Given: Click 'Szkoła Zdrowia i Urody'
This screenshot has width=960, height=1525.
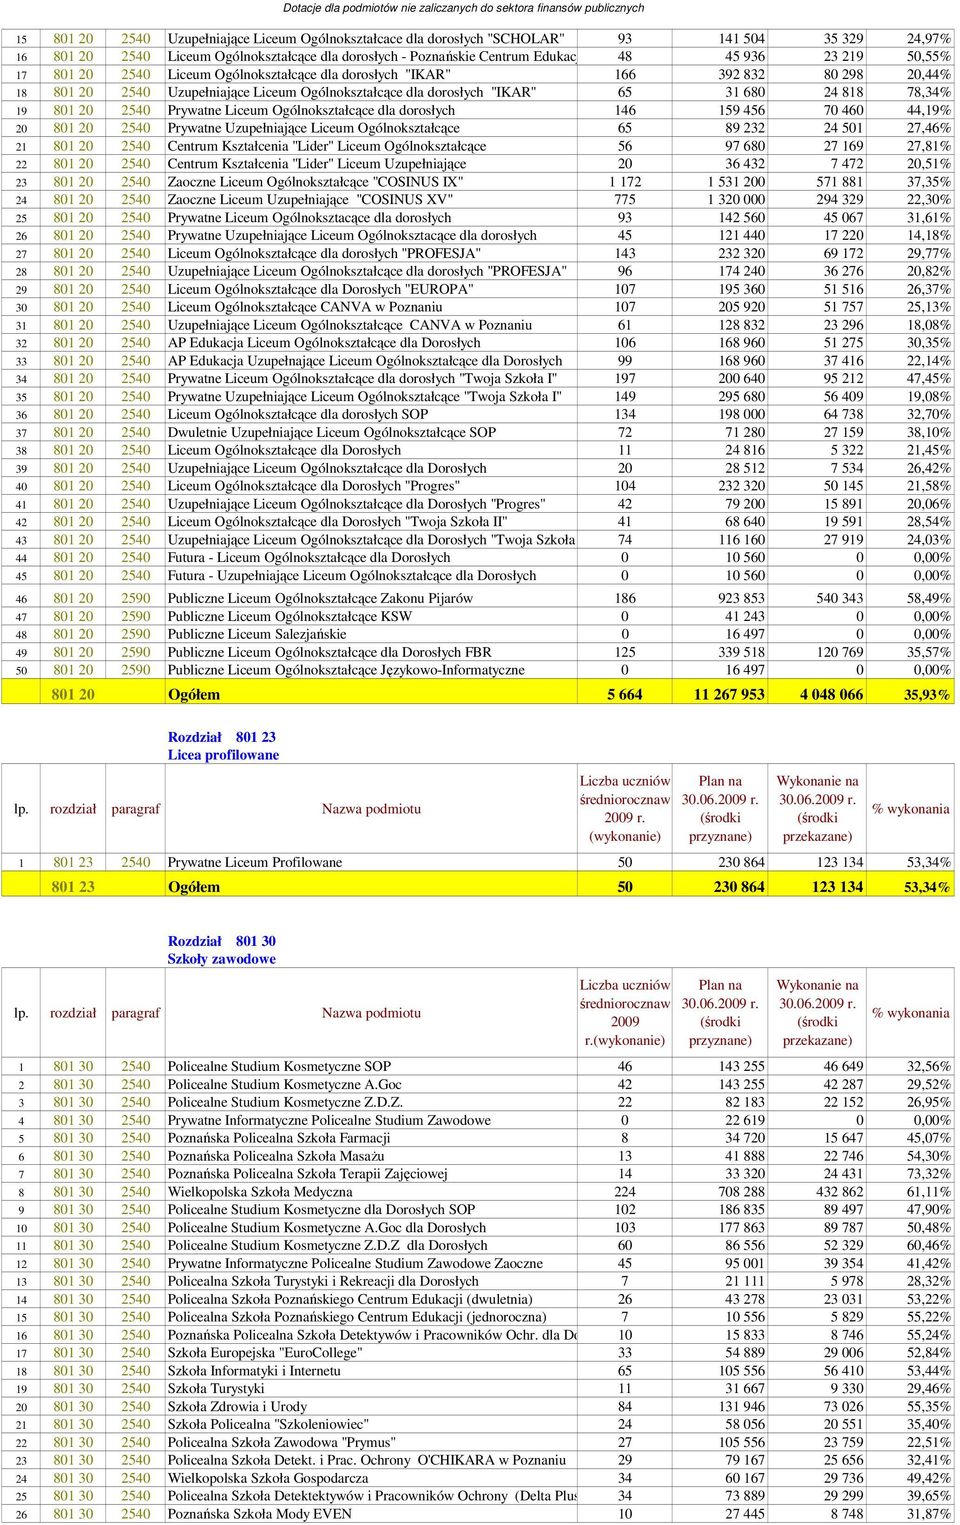Looking at the screenshot, I should point(237,1407).
